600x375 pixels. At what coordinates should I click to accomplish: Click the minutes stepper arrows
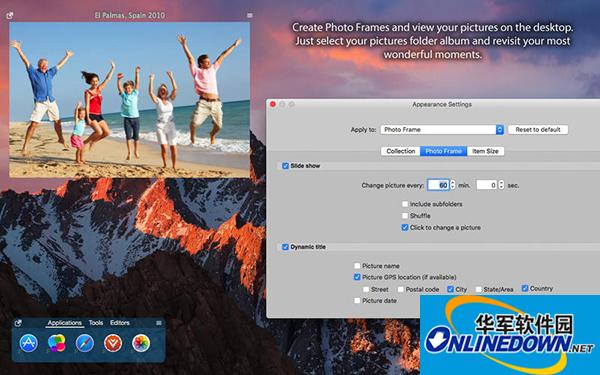point(453,185)
